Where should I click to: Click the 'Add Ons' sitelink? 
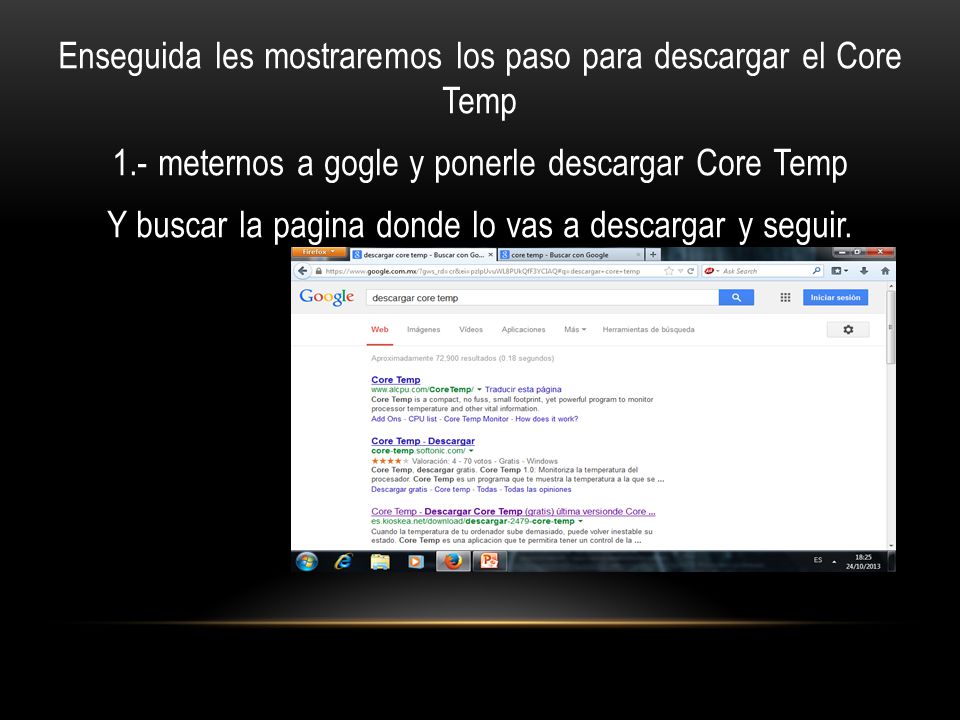[x=386, y=419]
